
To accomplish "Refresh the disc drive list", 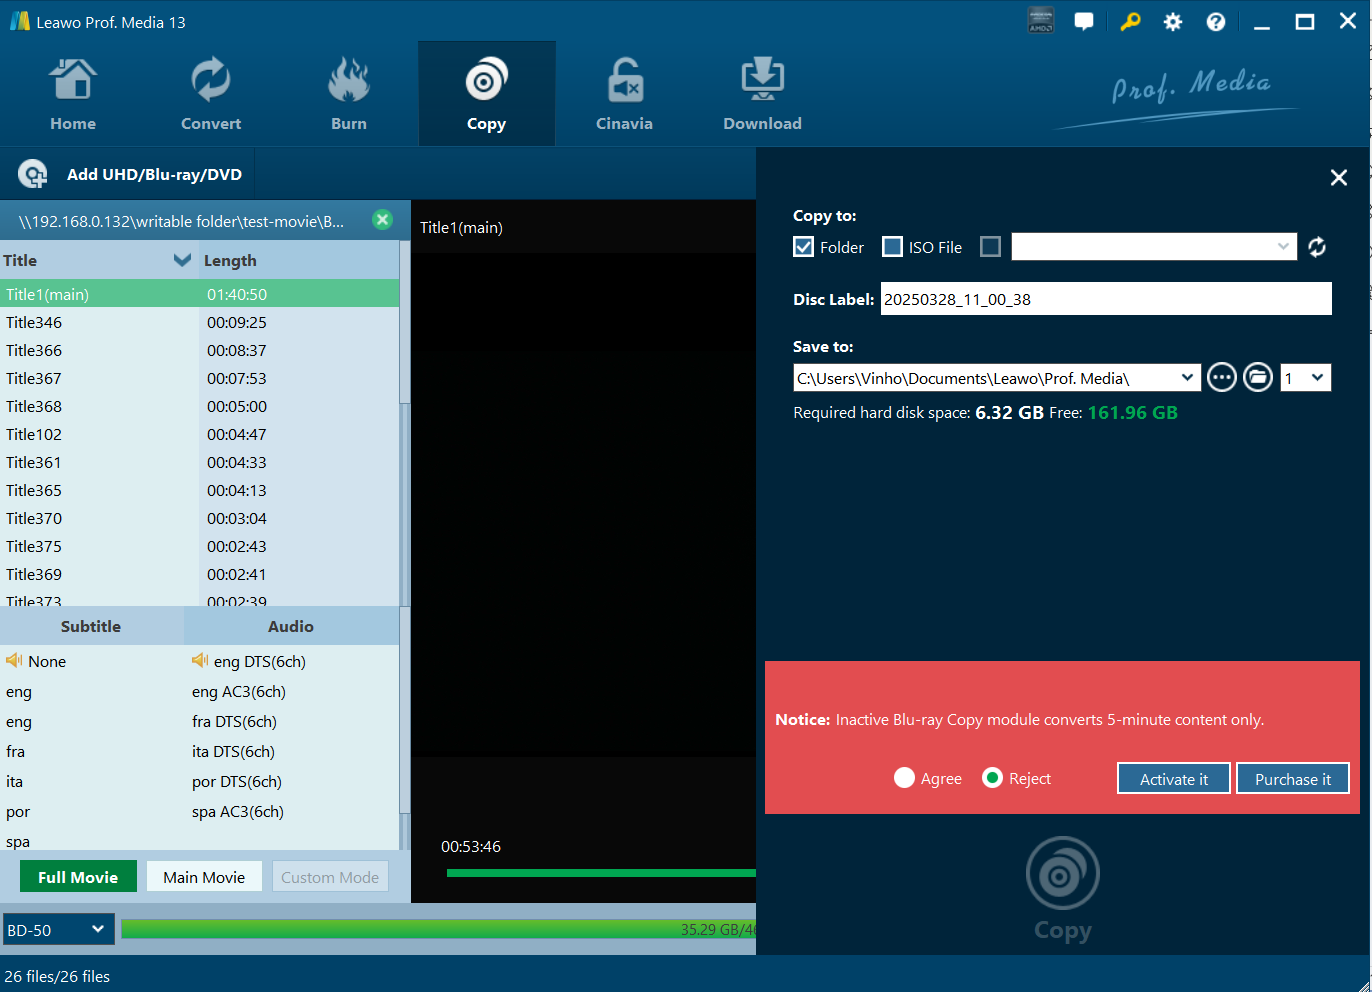I will point(1317,247).
